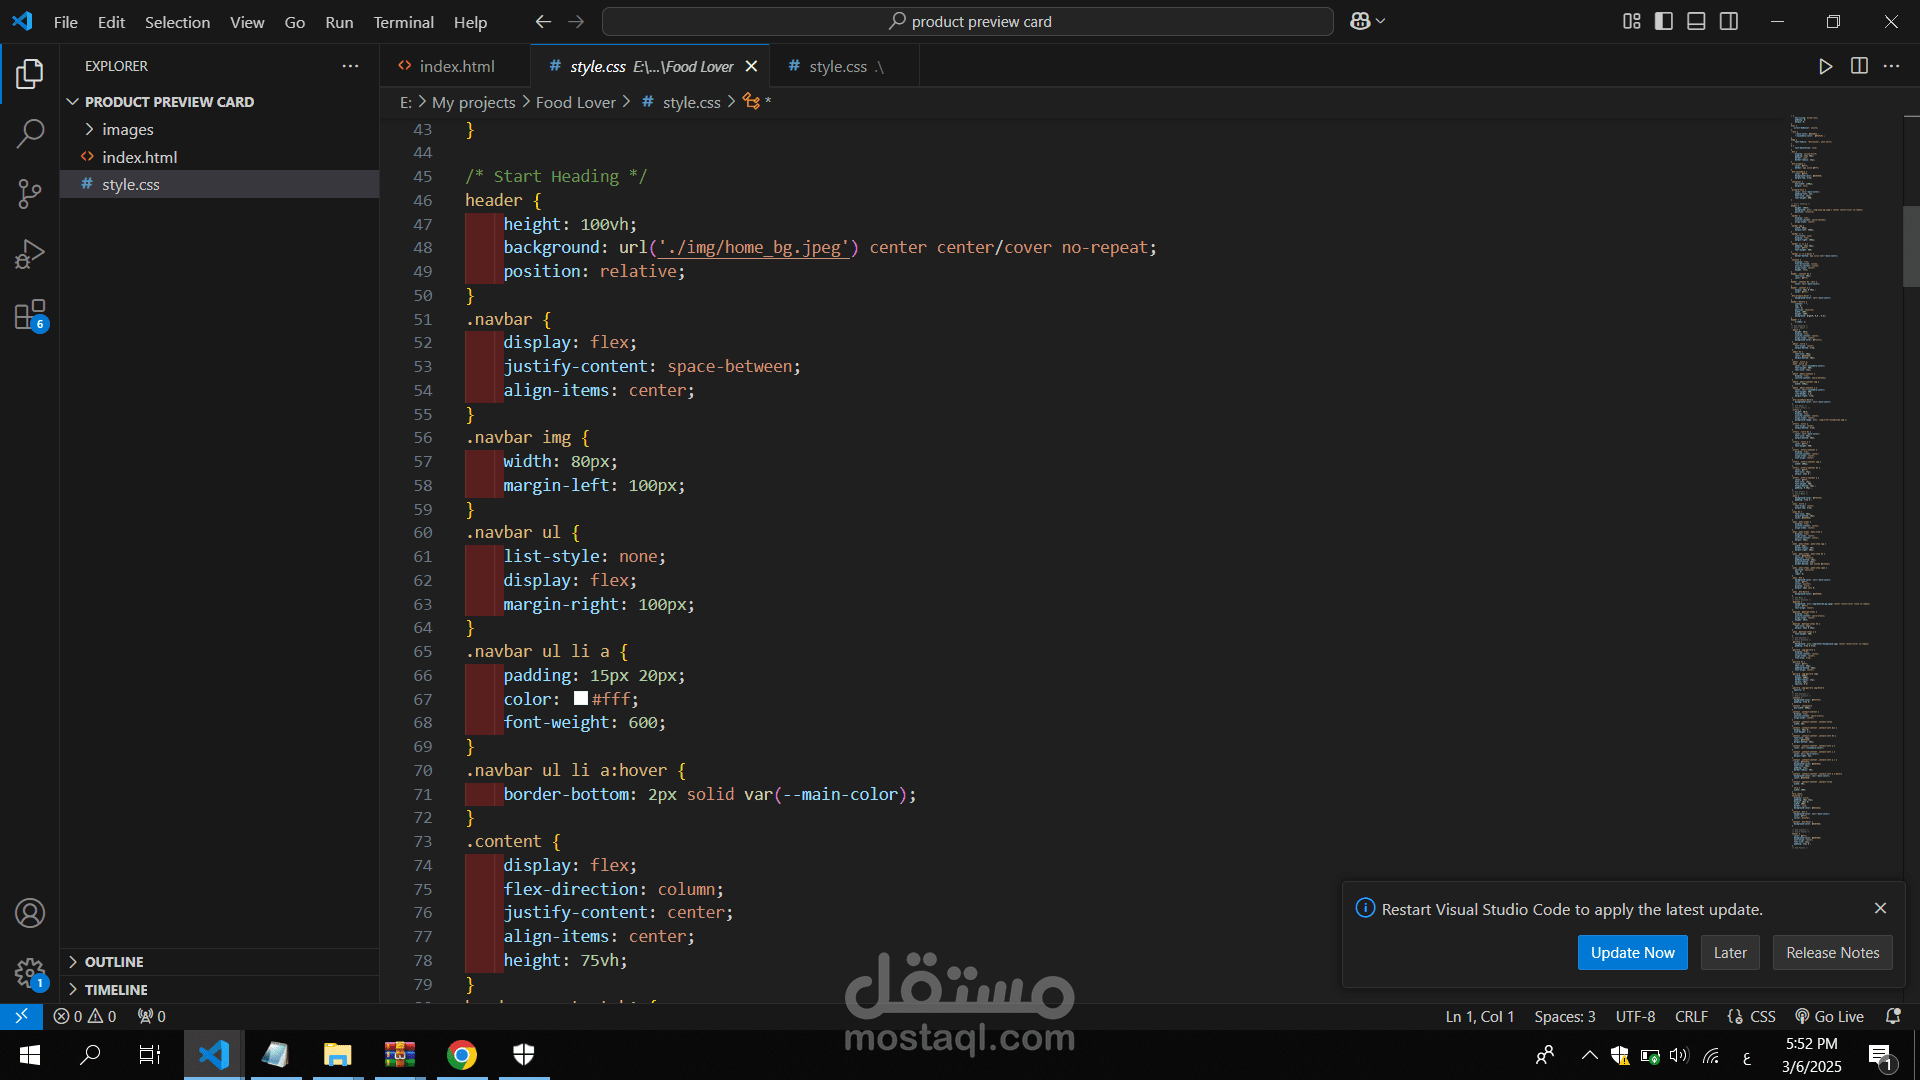Viewport: 1920px width, 1080px height.
Task: Switch to the index.html tab
Action: point(456,66)
